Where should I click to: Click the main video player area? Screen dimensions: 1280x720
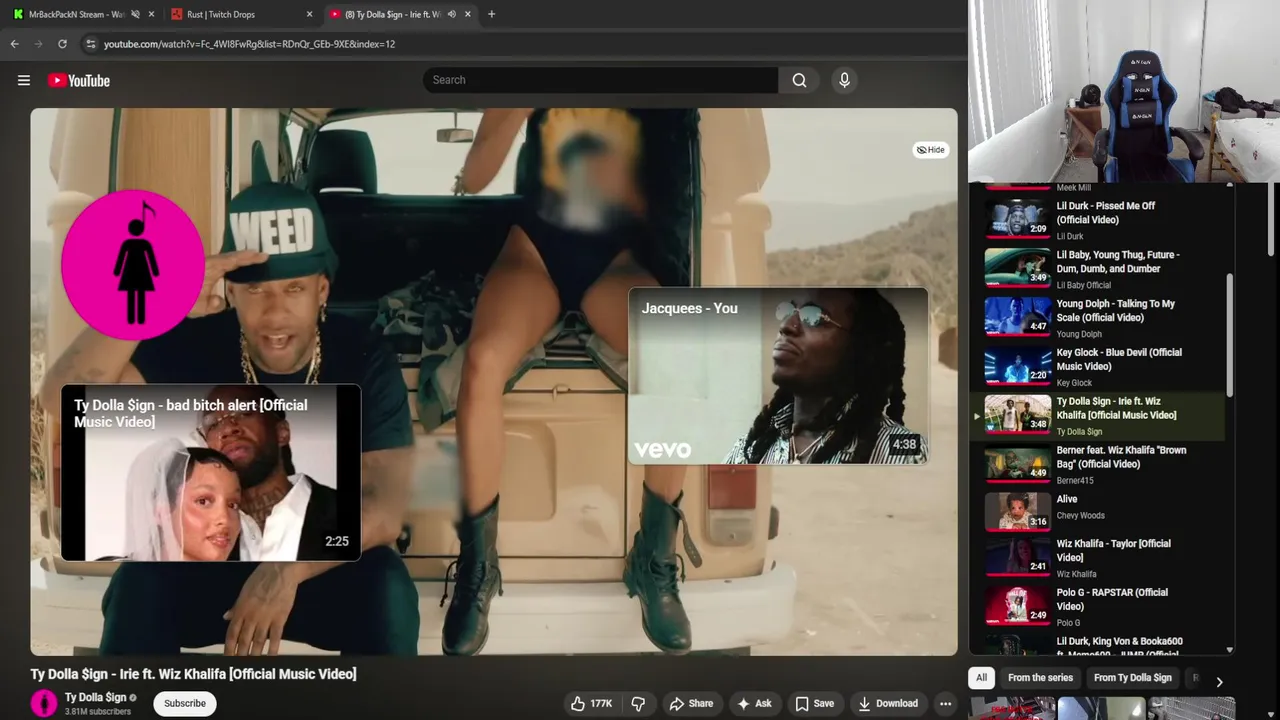click(x=494, y=382)
